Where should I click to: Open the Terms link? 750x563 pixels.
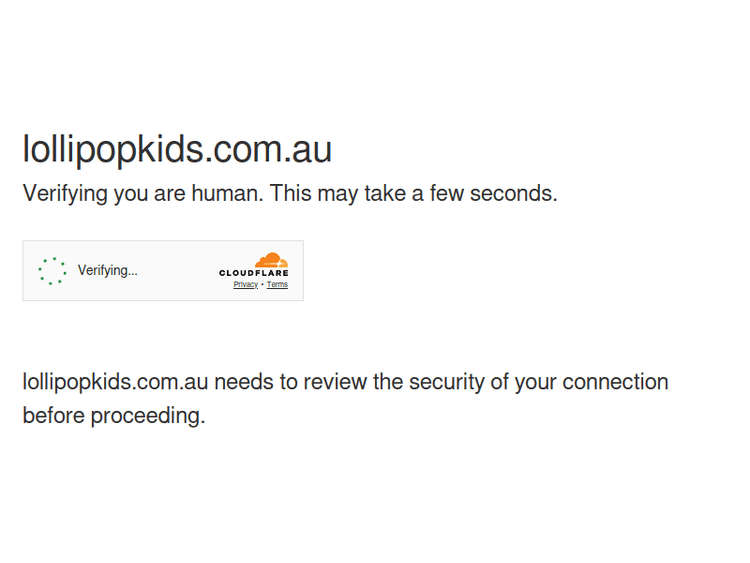click(x=277, y=285)
